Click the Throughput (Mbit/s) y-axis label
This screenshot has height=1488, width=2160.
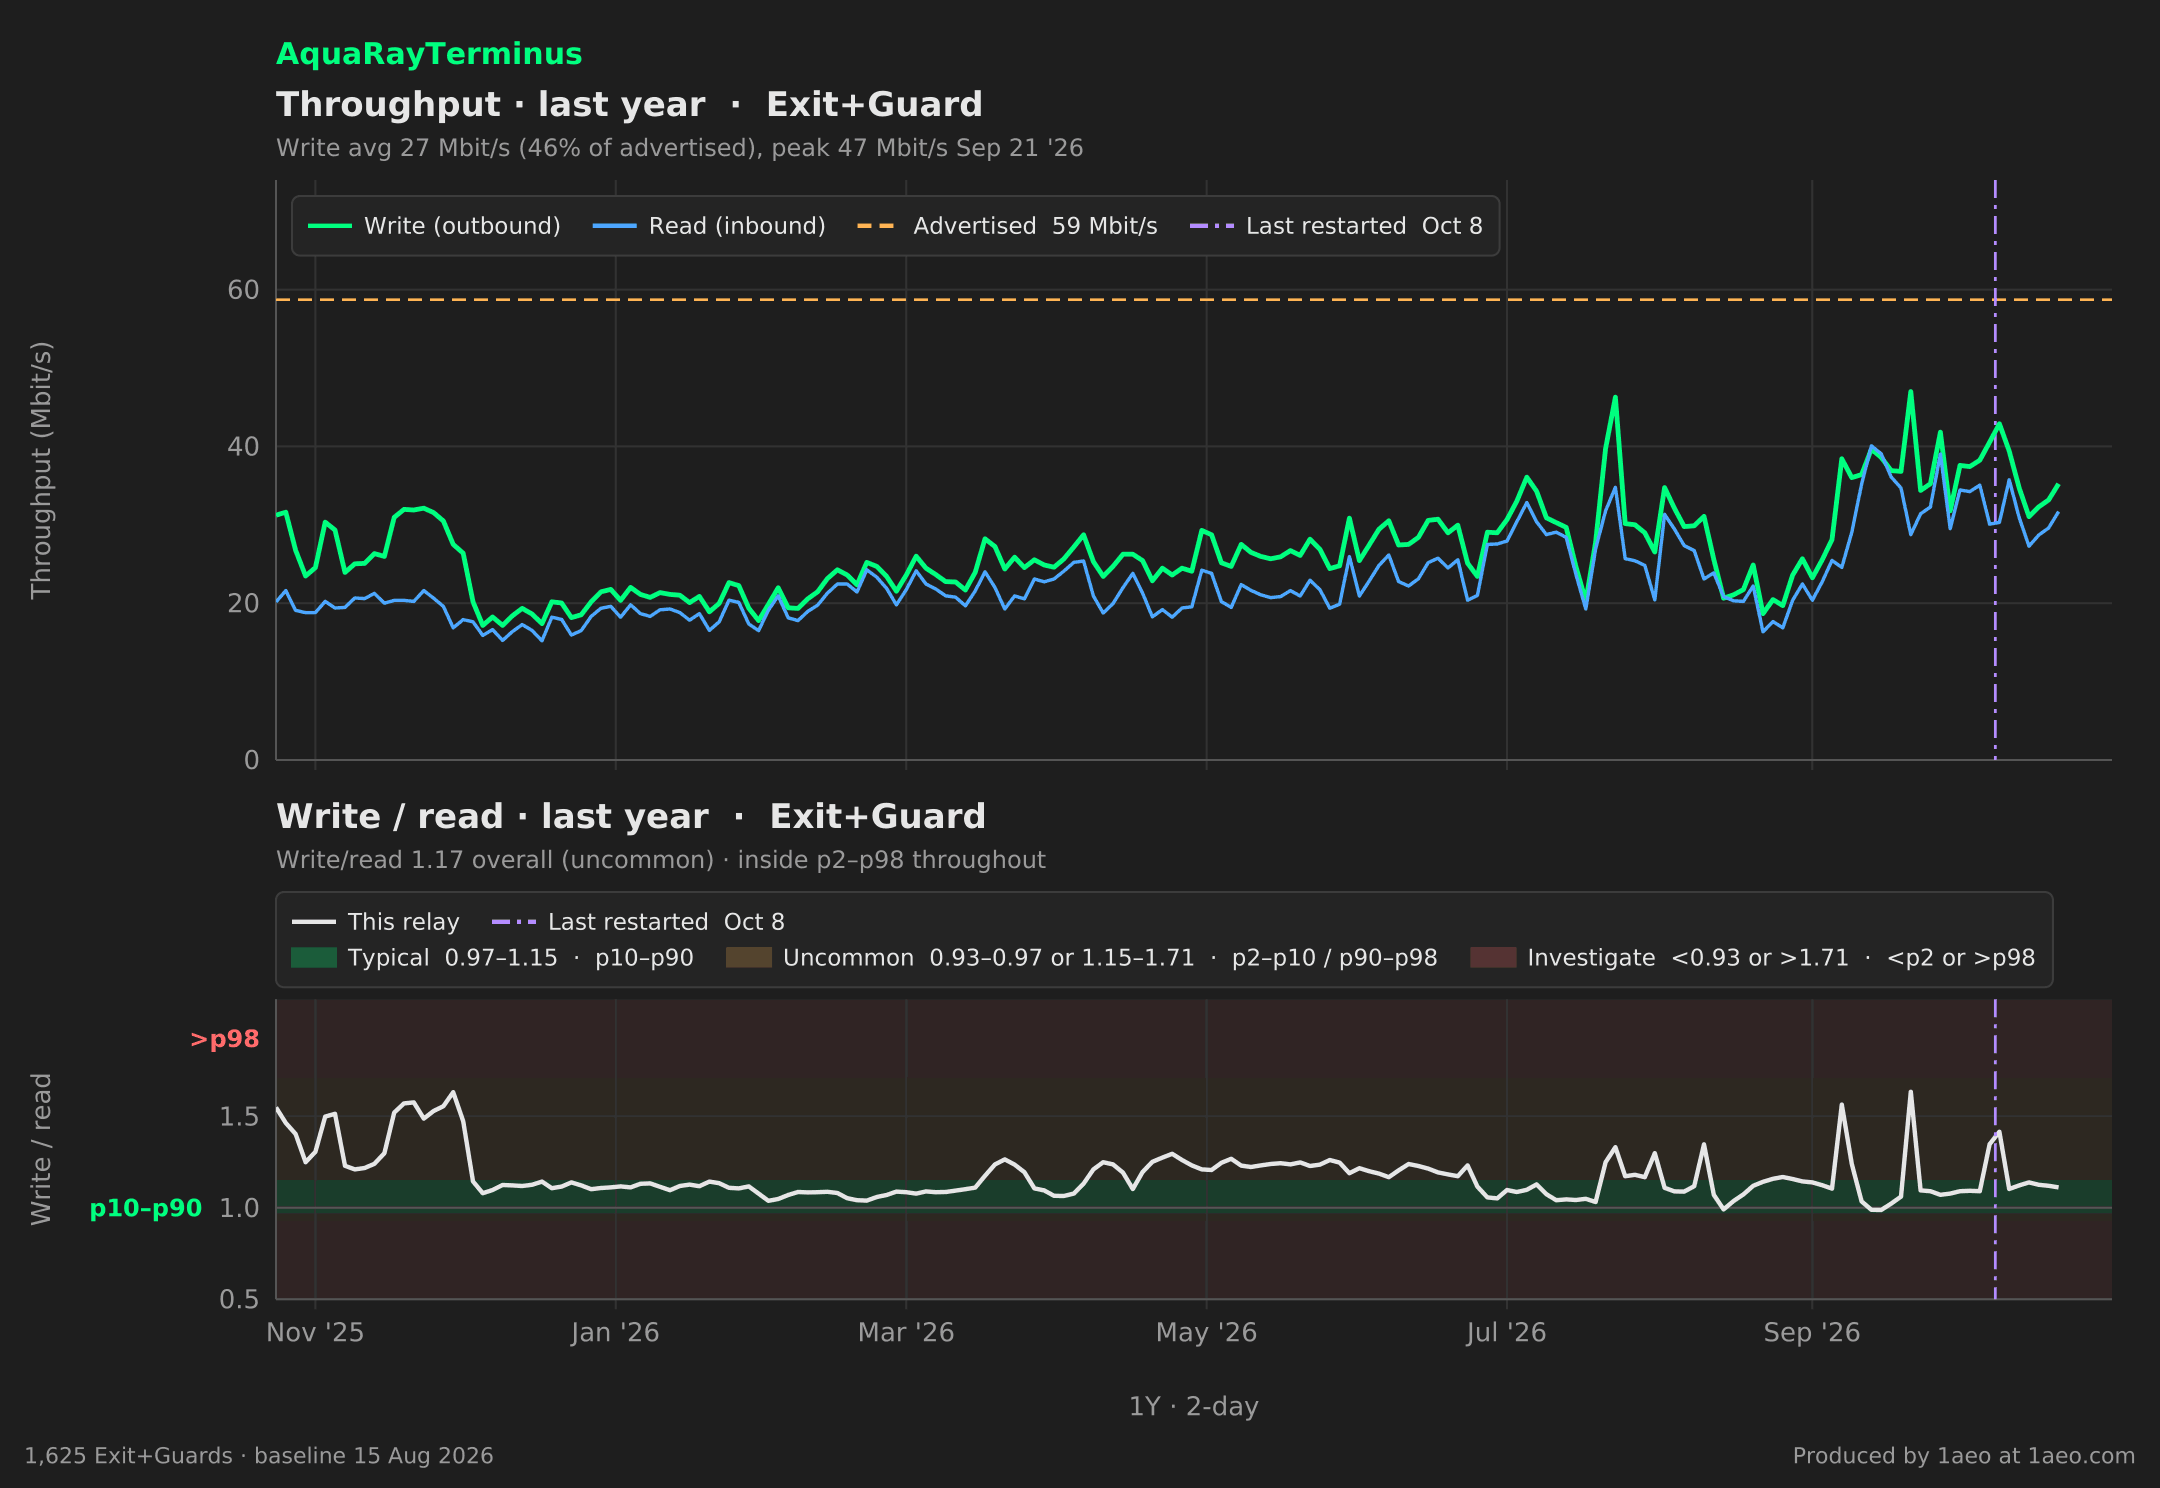click(x=41, y=470)
